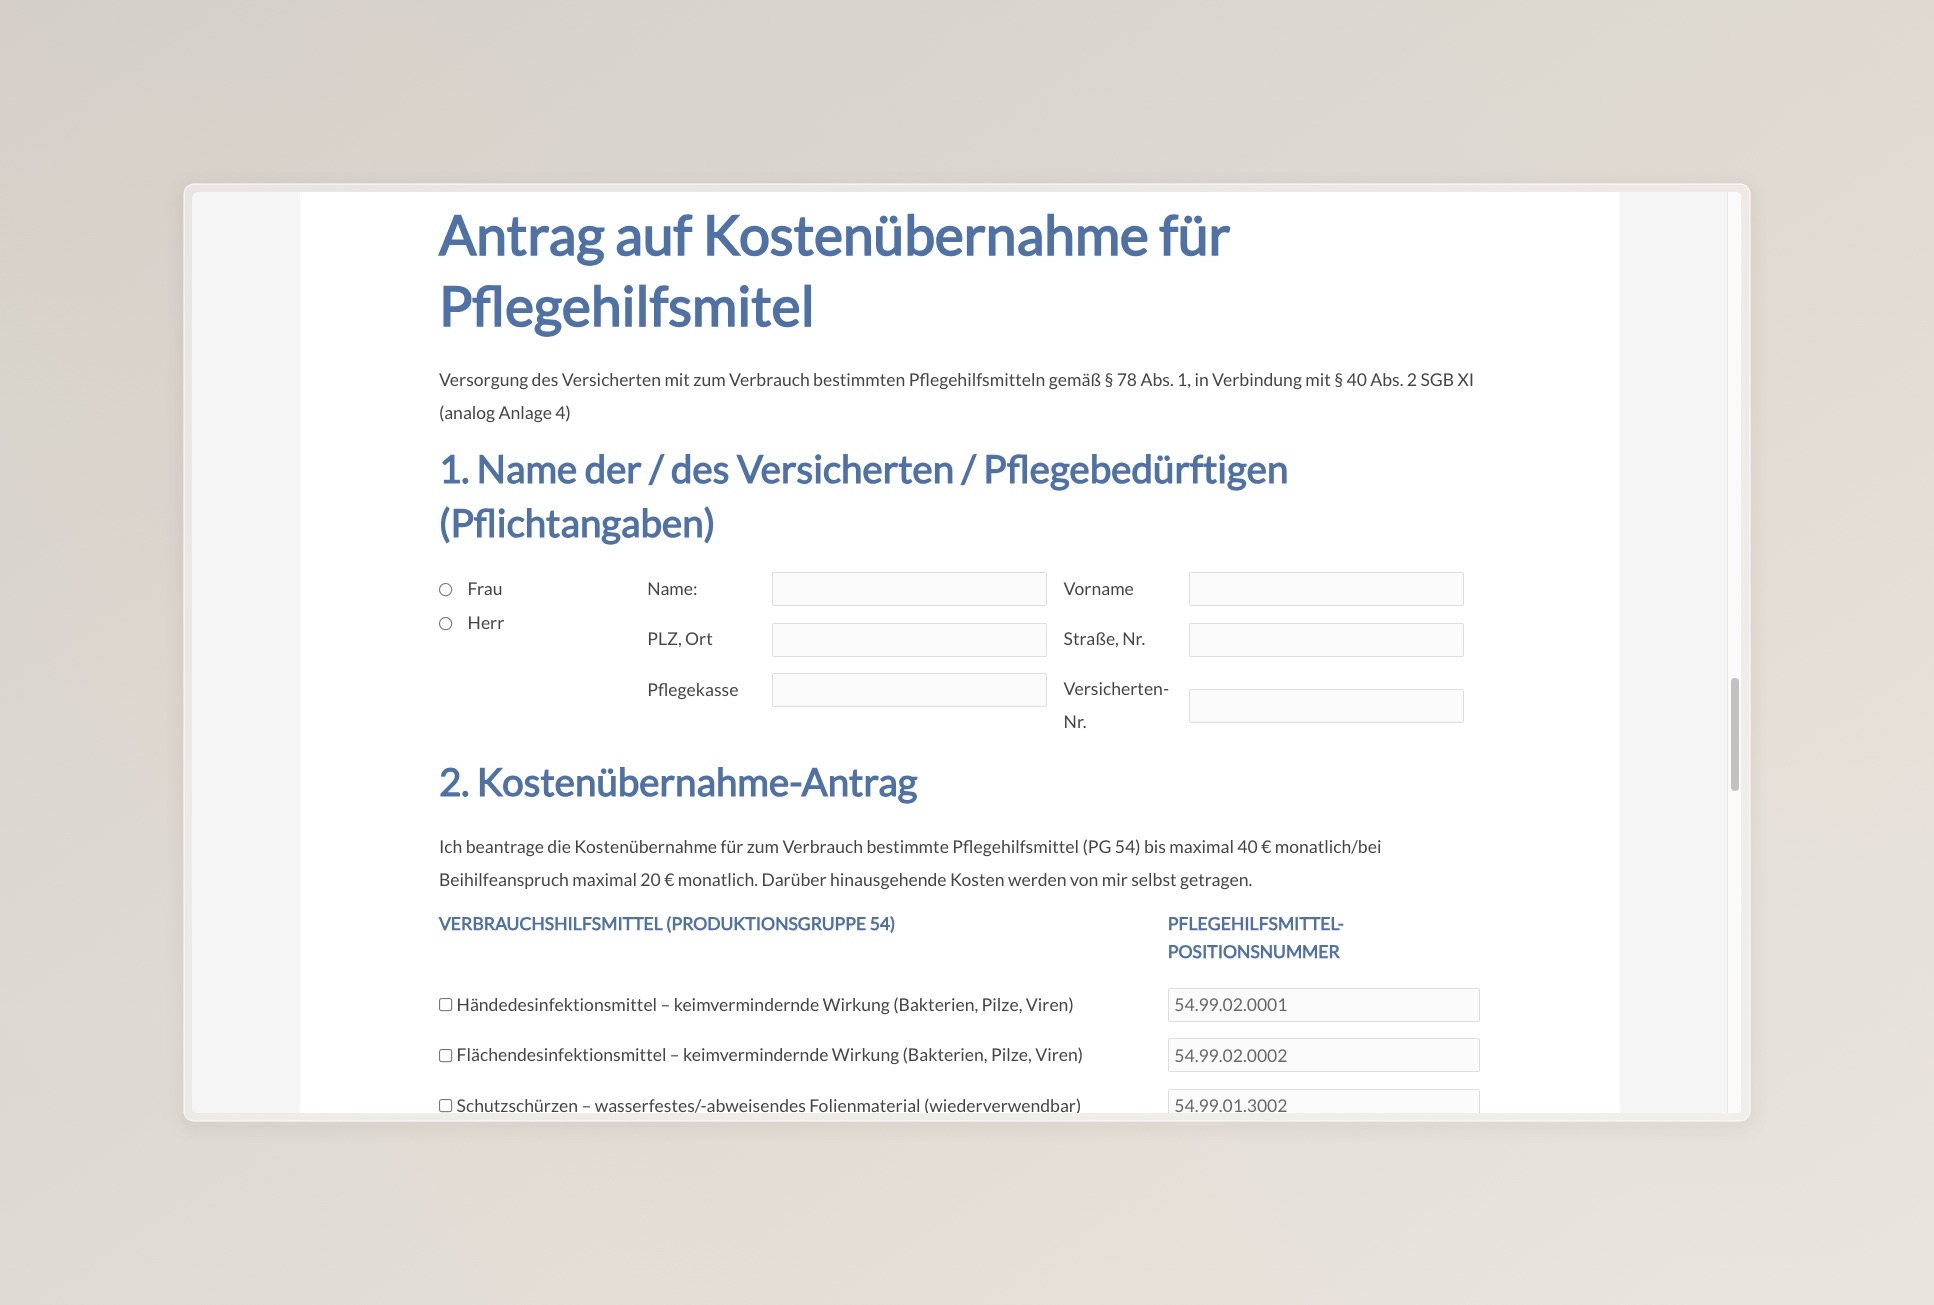This screenshot has height=1305, width=1934.
Task: Click the section 1 Pflichtangaben heading
Action: 862,496
